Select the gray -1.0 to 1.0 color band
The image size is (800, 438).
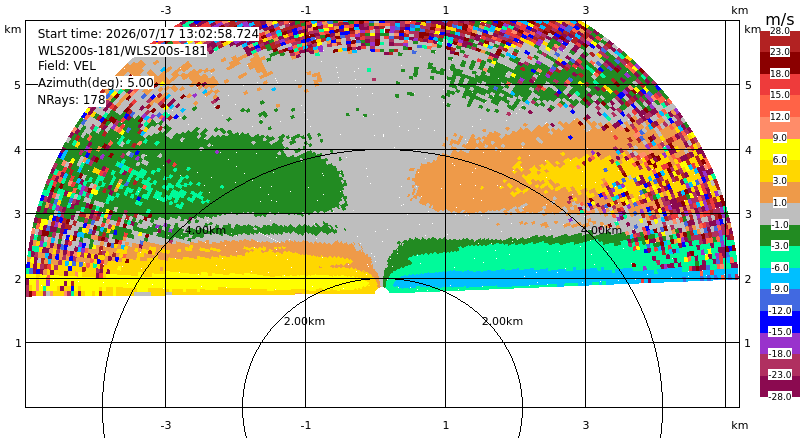[780, 213]
